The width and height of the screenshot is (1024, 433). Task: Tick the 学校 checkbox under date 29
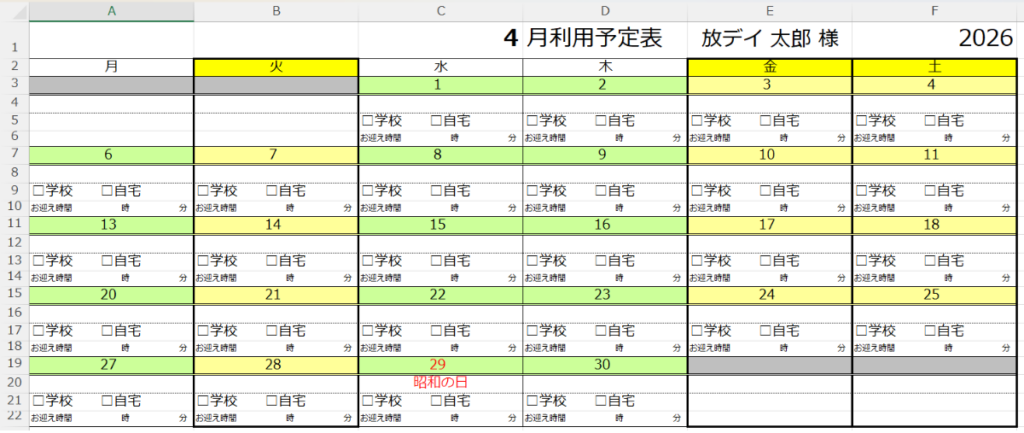[367, 401]
